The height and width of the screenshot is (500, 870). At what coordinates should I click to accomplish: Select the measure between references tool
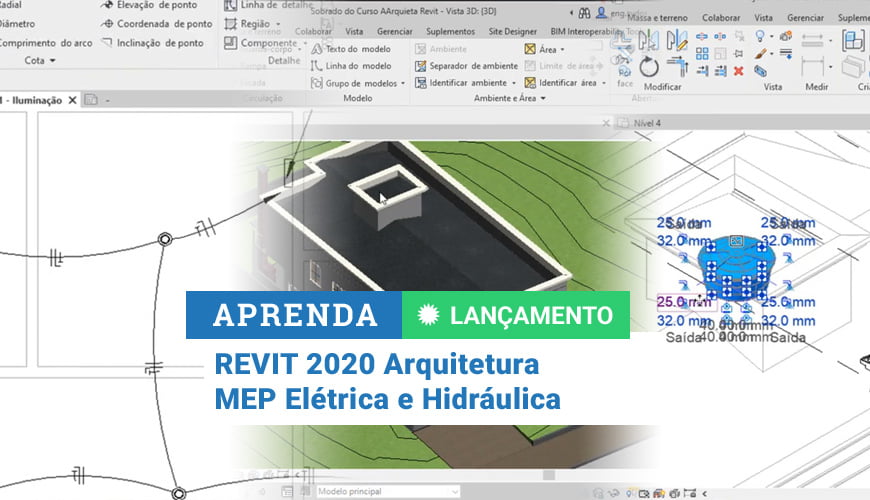812,67
